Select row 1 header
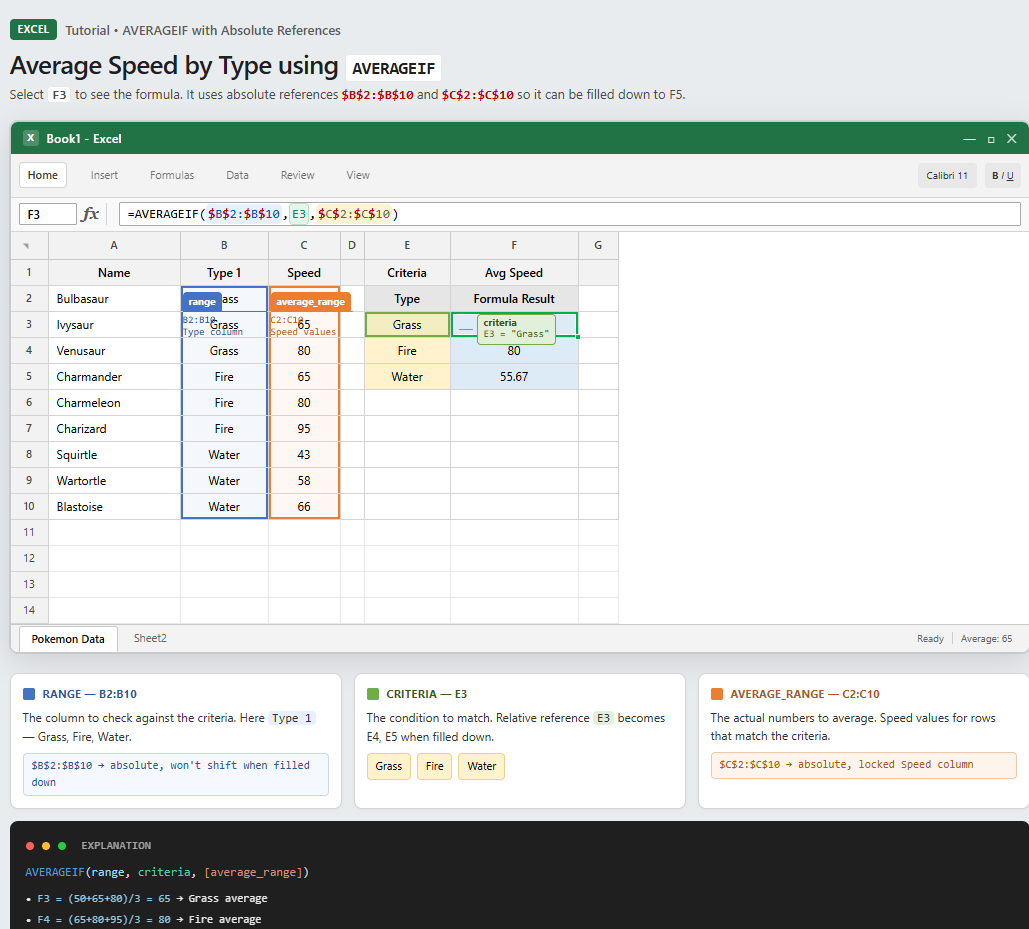This screenshot has height=929, width=1029. (29, 272)
